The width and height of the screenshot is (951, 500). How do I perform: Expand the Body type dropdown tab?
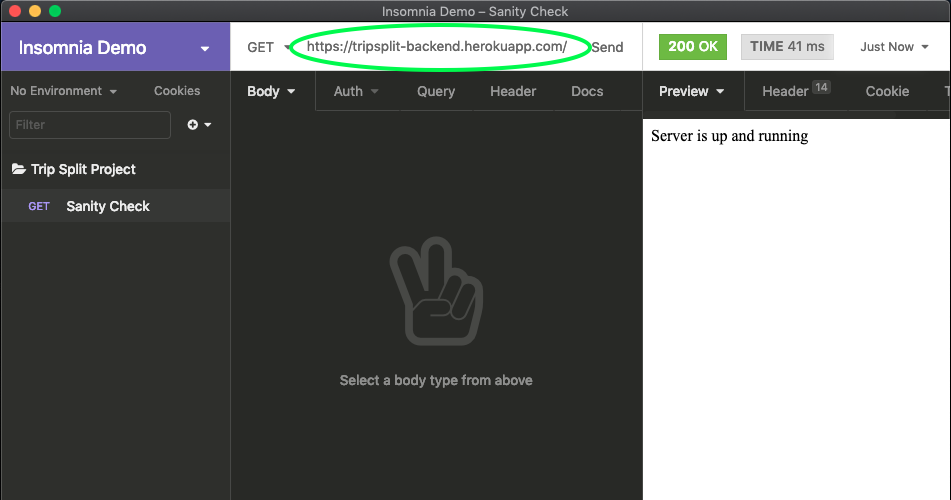click(271, 91)
